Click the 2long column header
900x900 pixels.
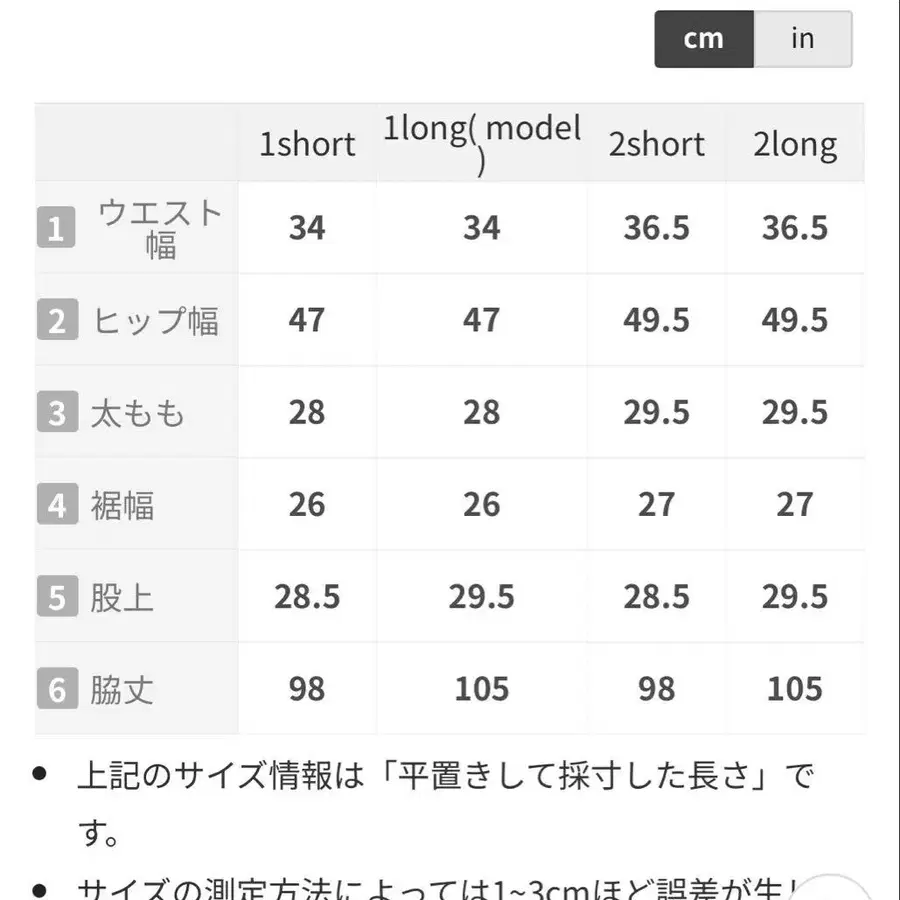point(796,144)
